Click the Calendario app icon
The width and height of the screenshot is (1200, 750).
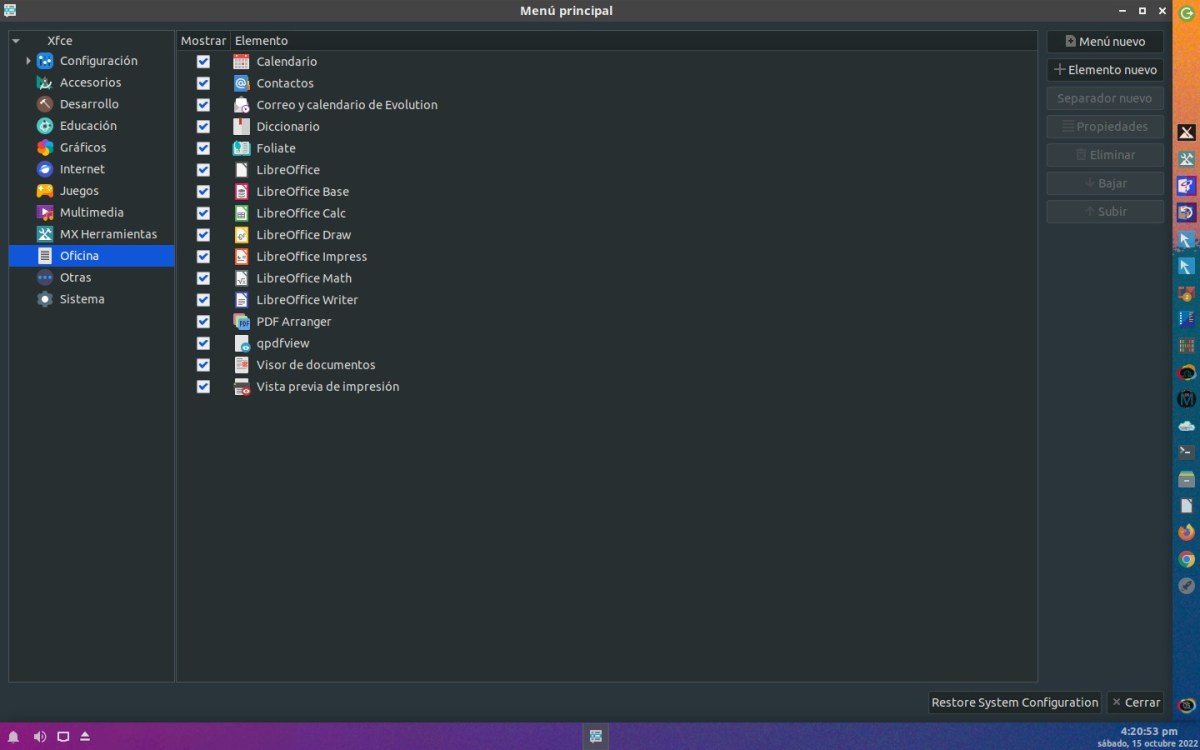pyautogui.click(x=241, y=62)
